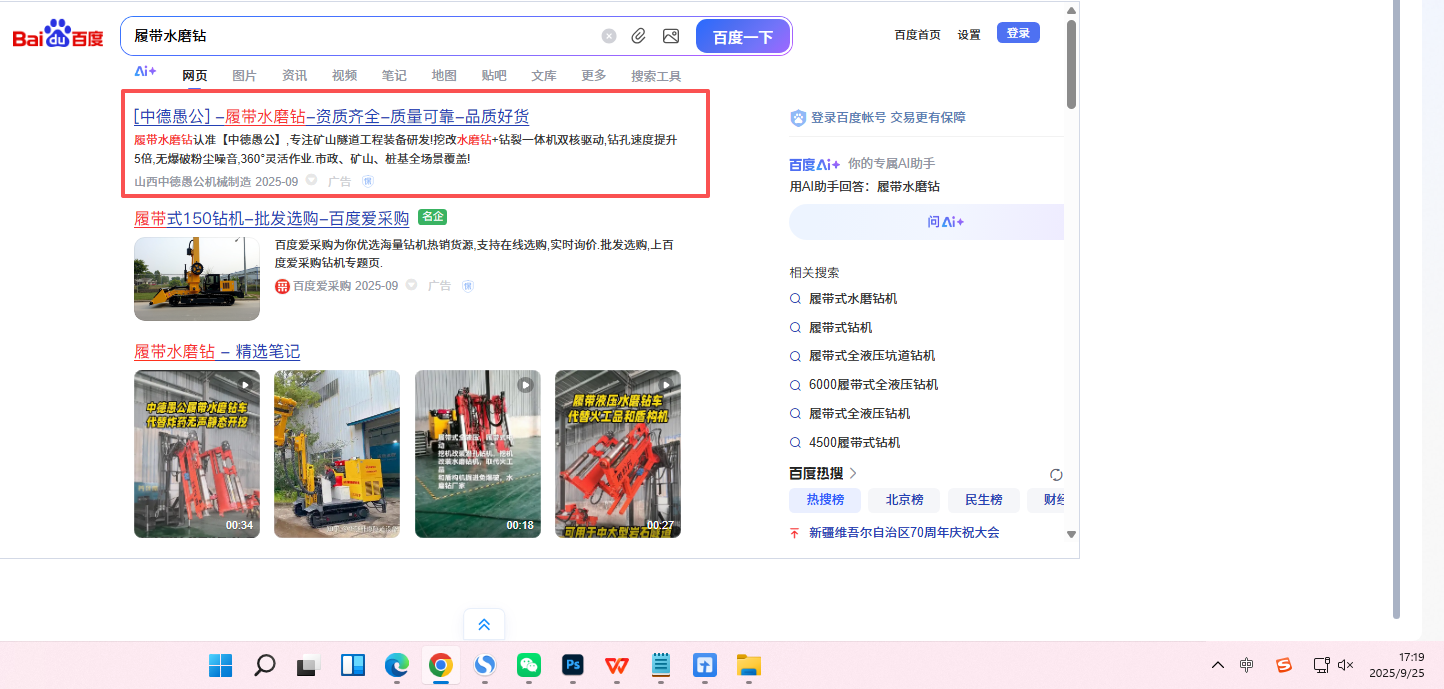
Task: Launch Photoshop from the taskbar
Action: click(573, 665)
